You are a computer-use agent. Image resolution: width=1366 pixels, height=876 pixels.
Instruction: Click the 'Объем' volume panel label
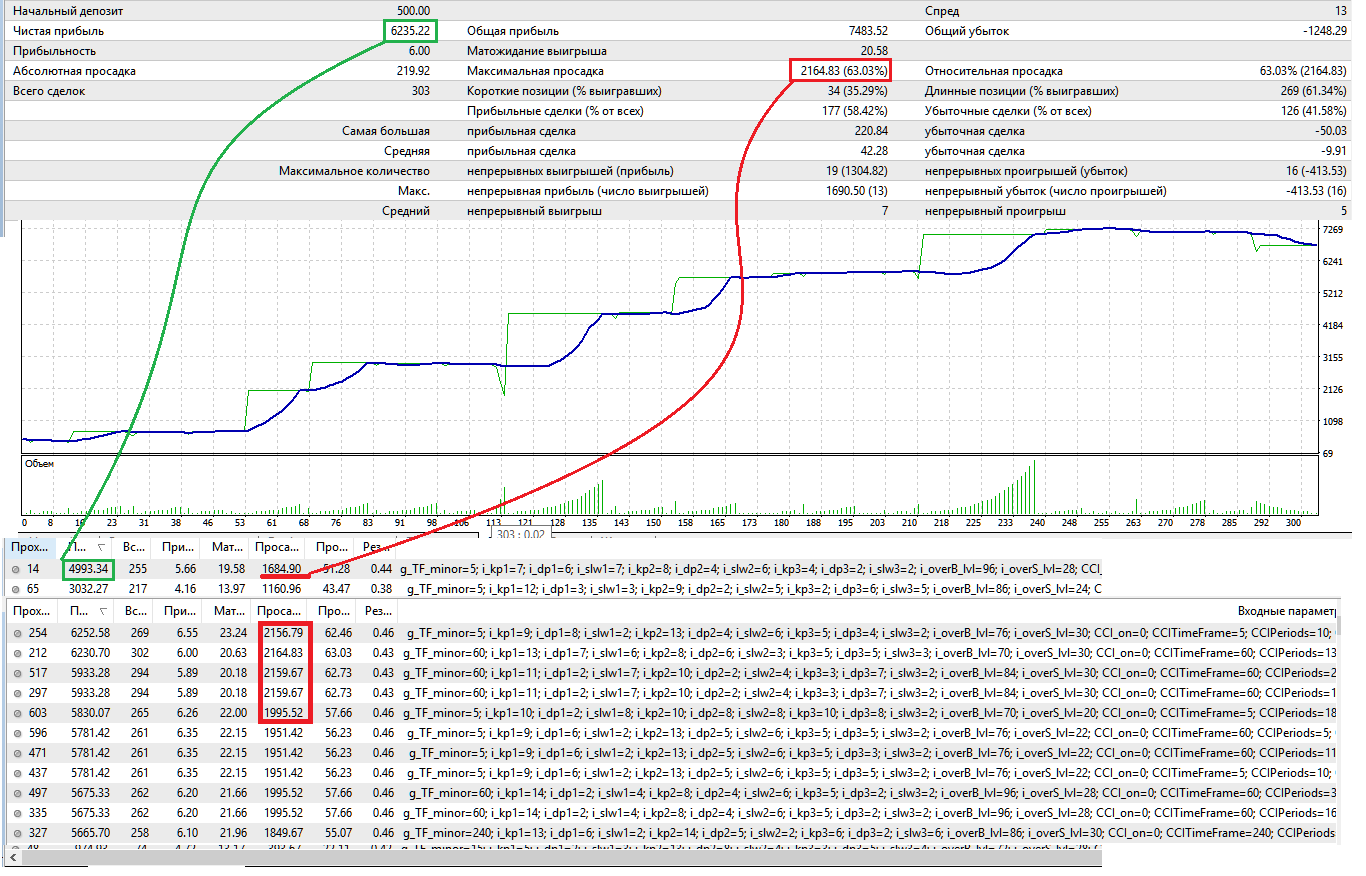[40, 464]
